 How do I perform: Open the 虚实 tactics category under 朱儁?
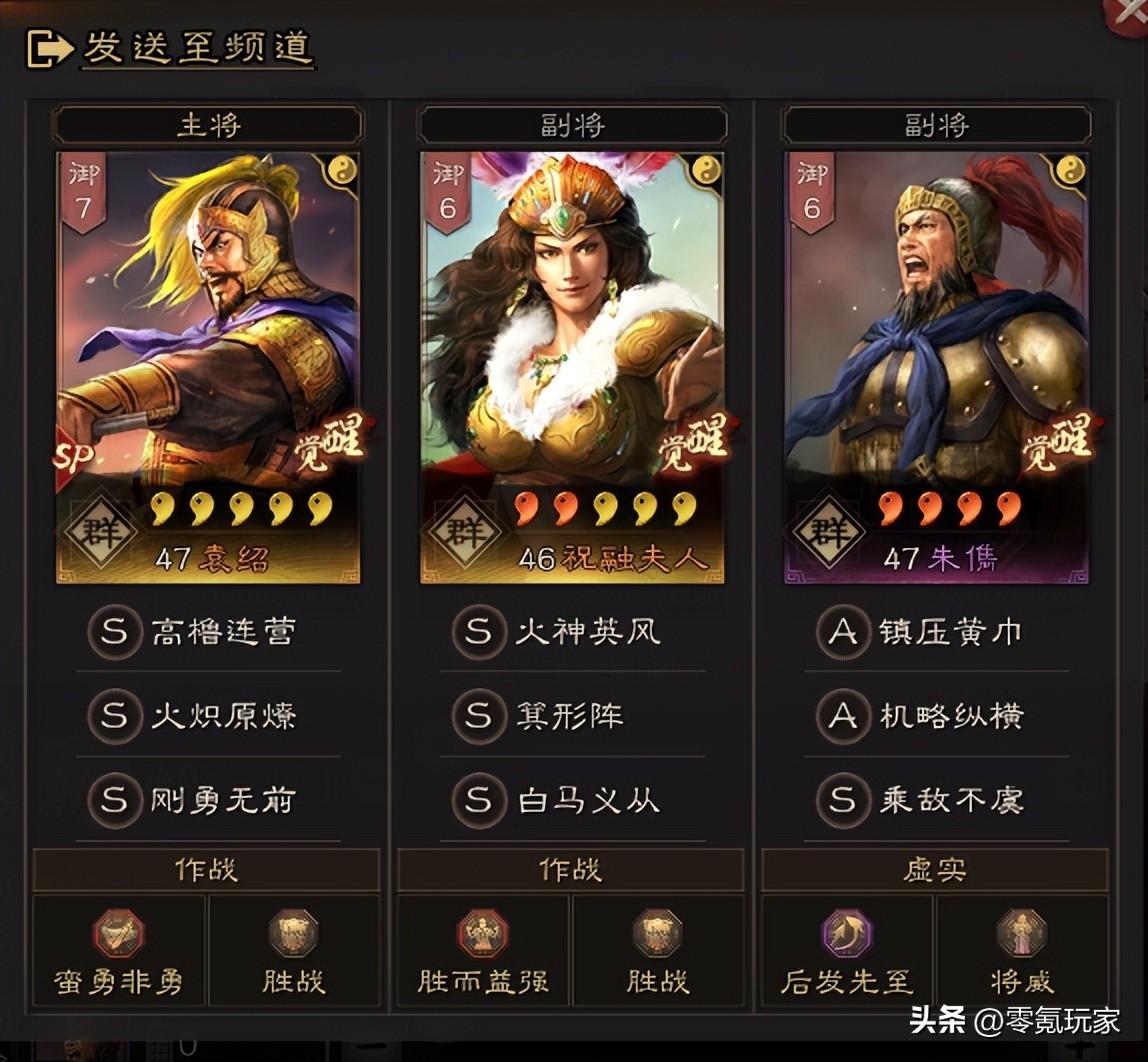[x=935, y=870]
